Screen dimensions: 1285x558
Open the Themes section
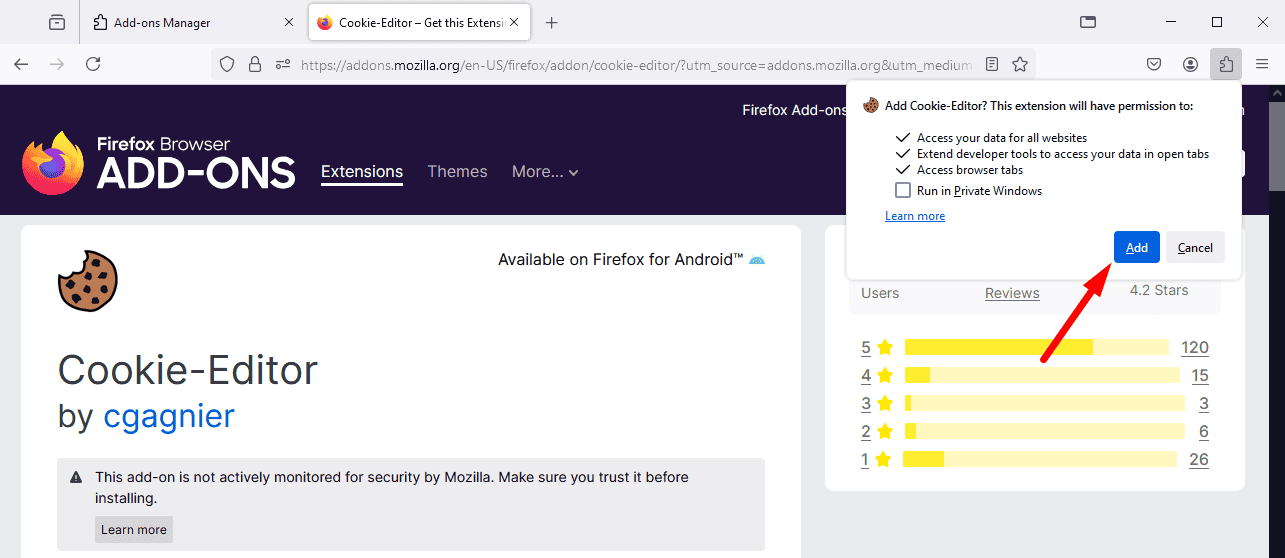click(x=457, y=171)
